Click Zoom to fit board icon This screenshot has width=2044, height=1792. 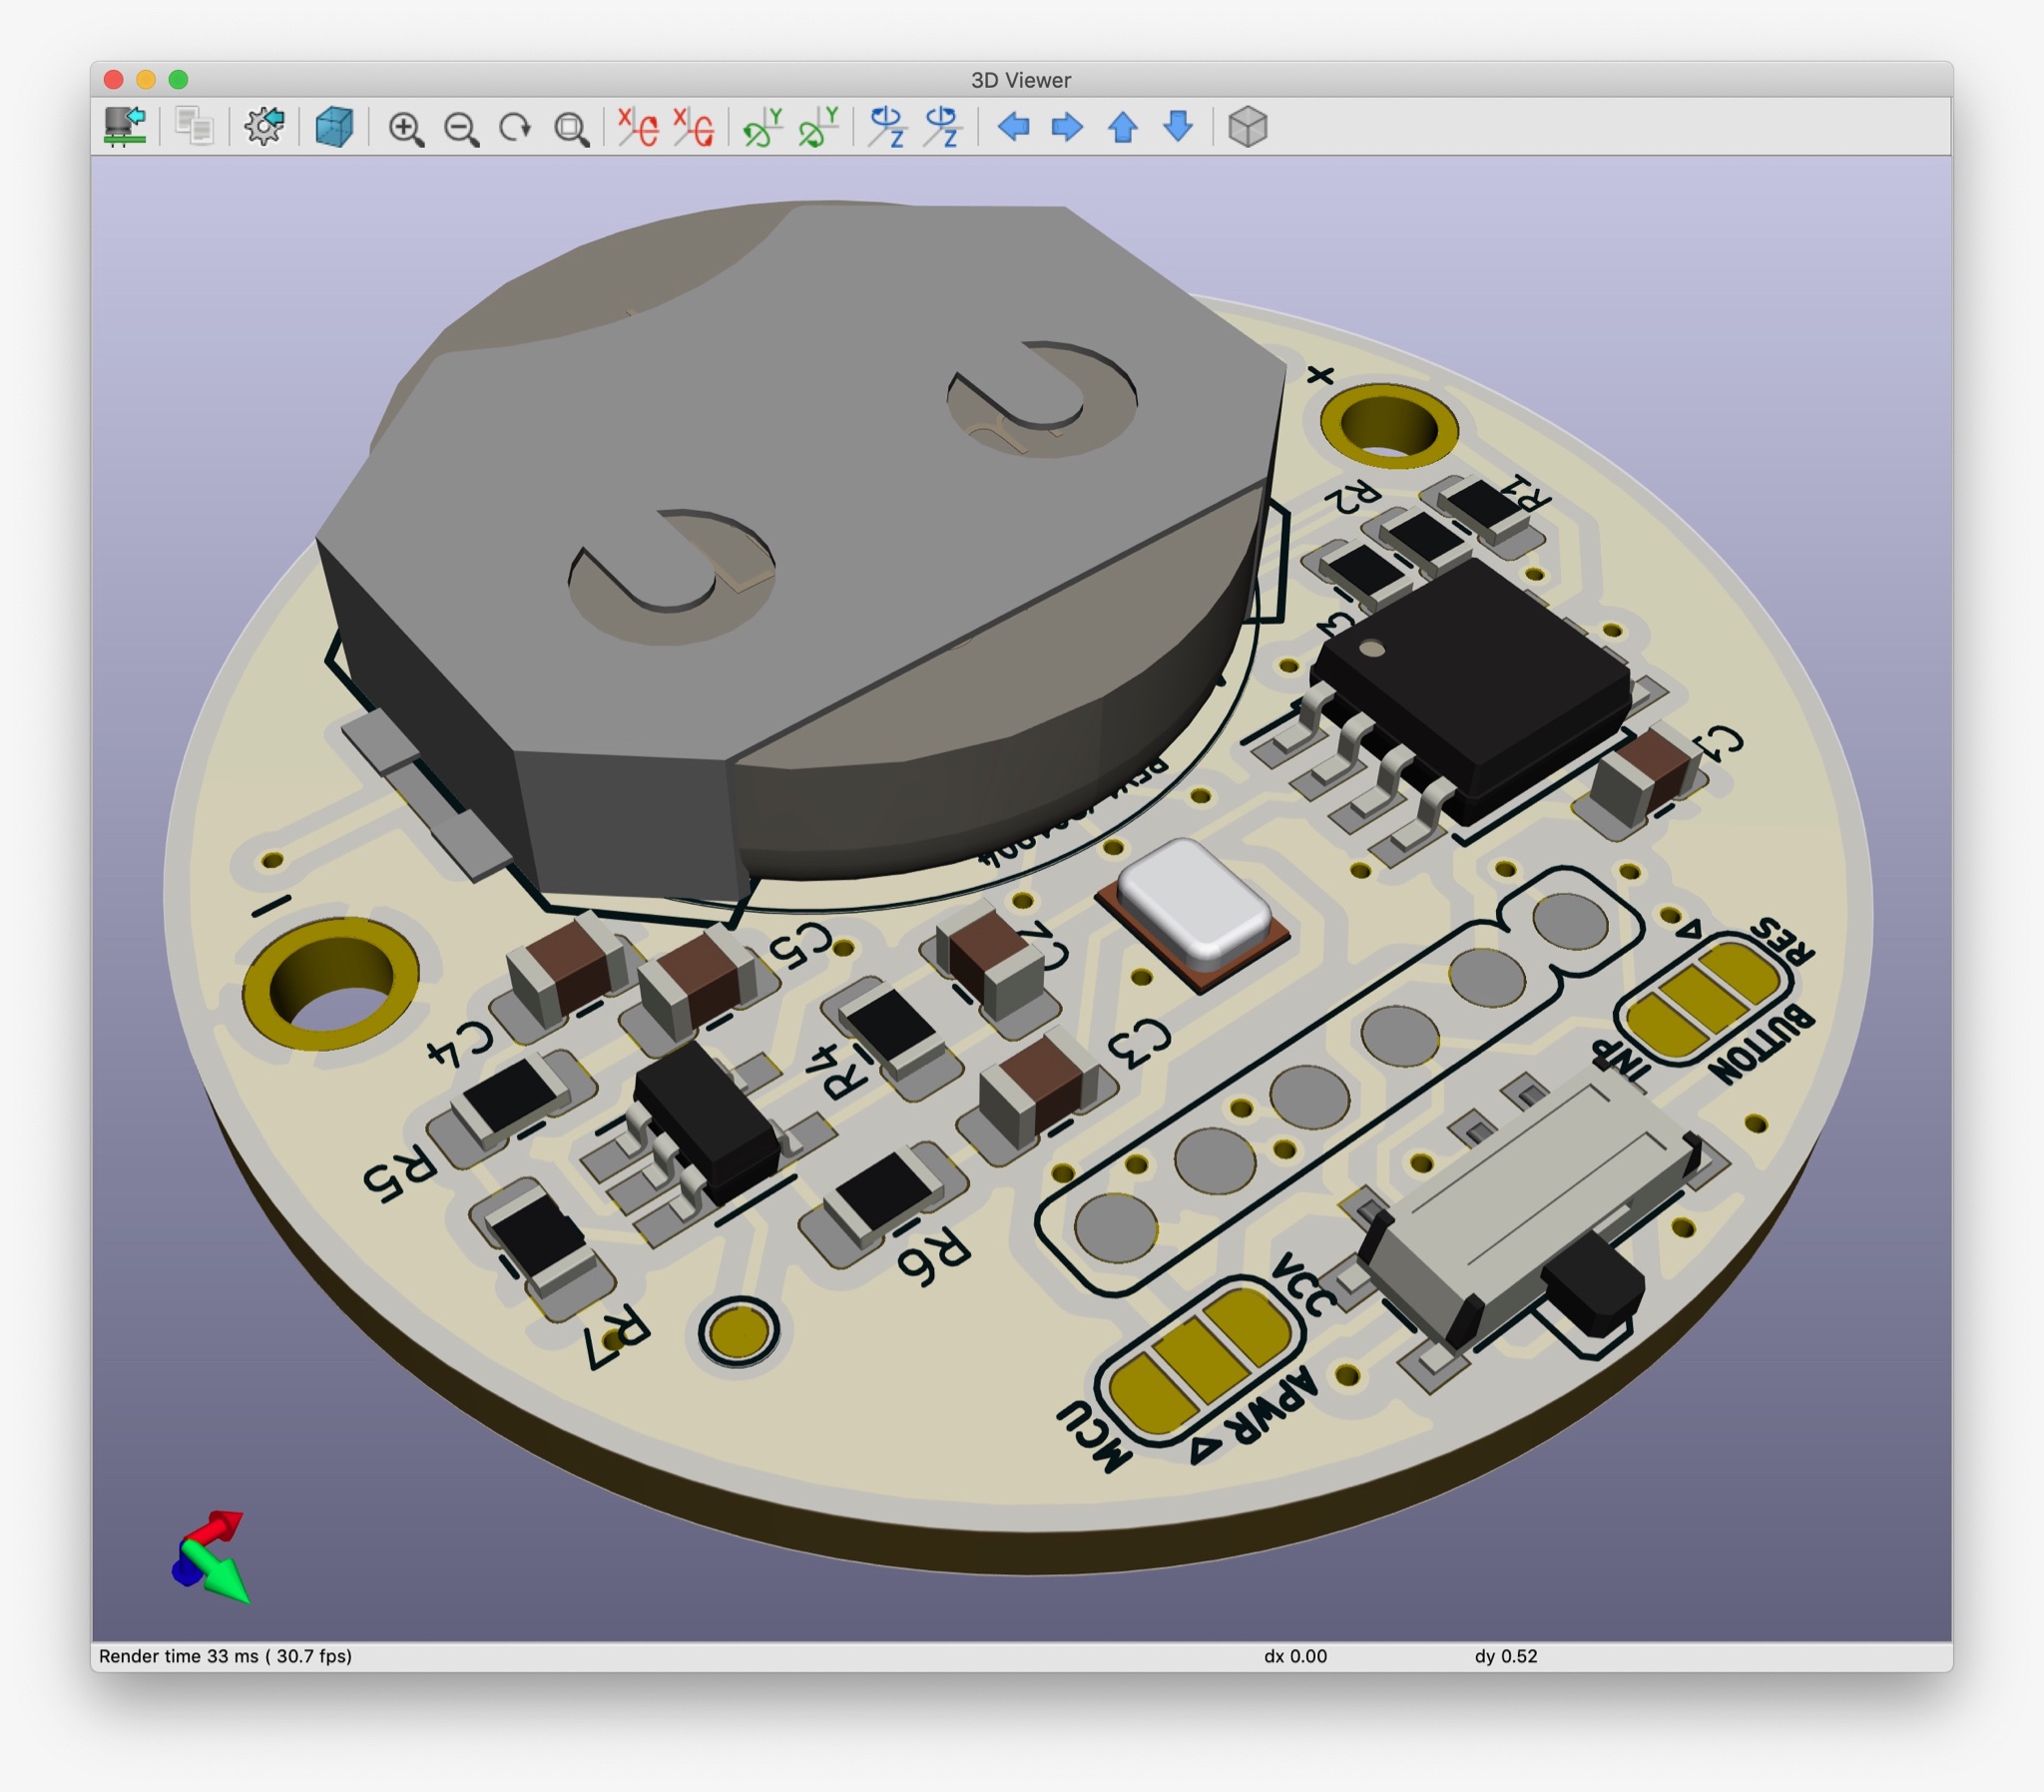point(572,128)
